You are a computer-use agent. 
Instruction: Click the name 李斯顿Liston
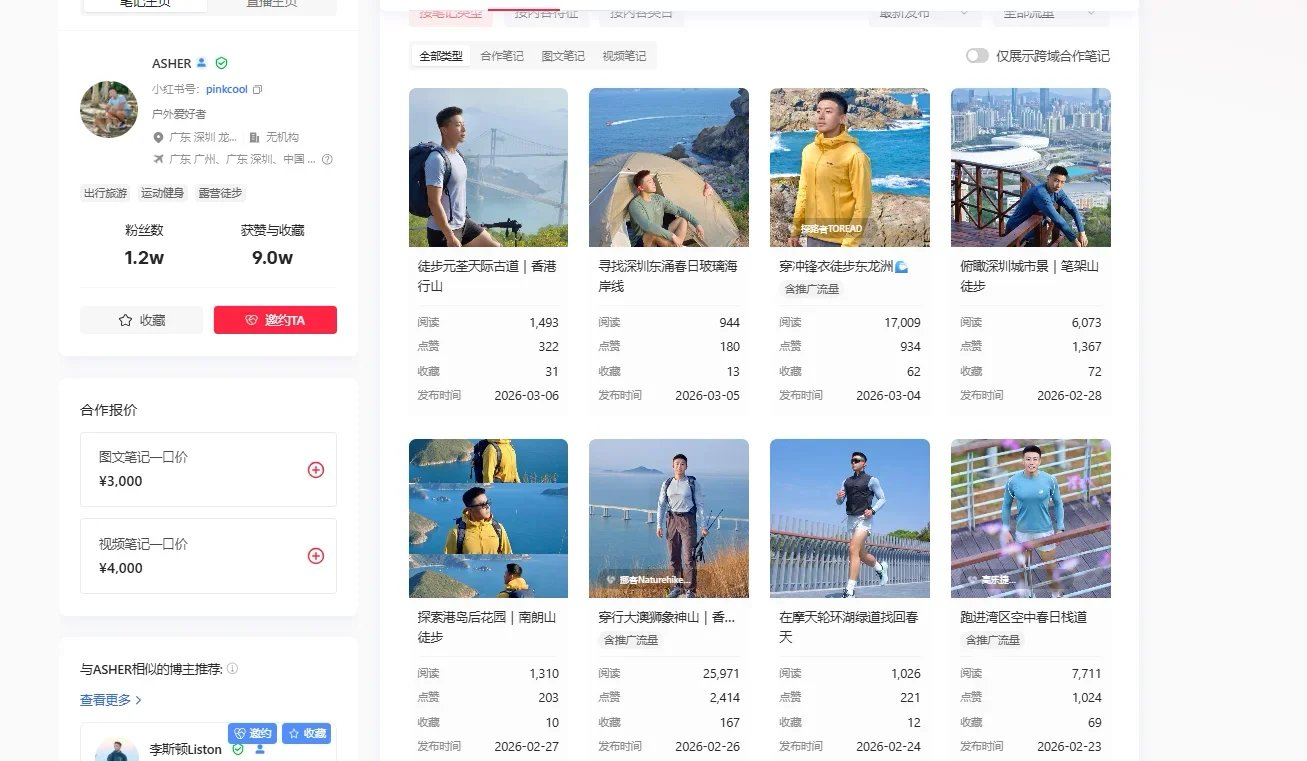pos(186,749)
